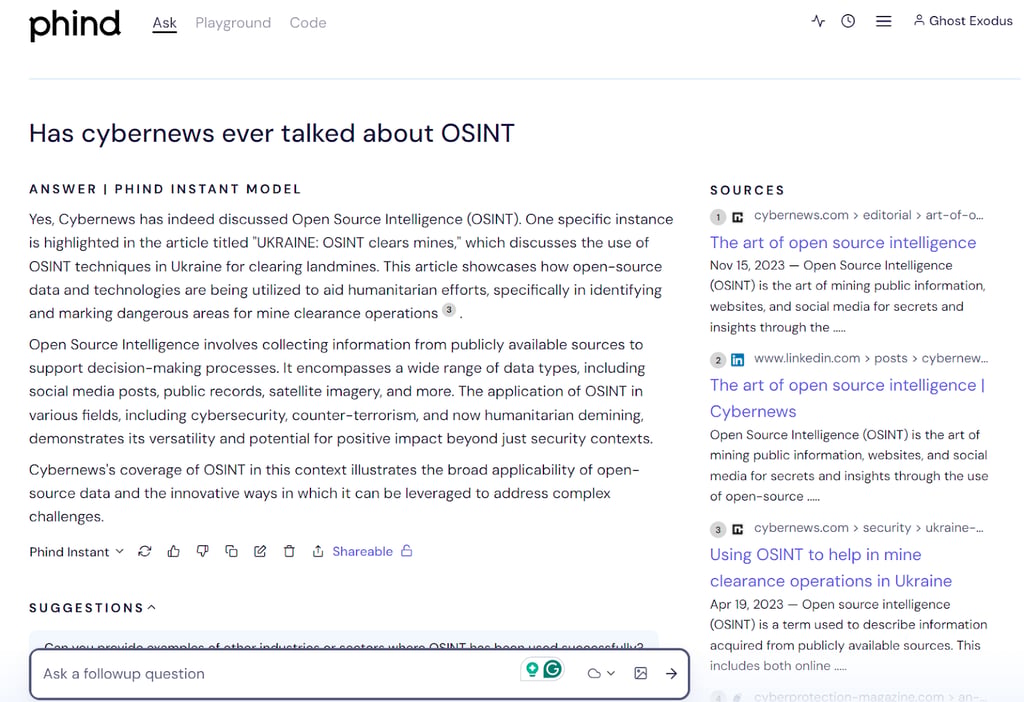This screenshot has width=1024, height=702.
Task: Regenerate the answer
Action: pyautogui.click(x=144, y=551)
